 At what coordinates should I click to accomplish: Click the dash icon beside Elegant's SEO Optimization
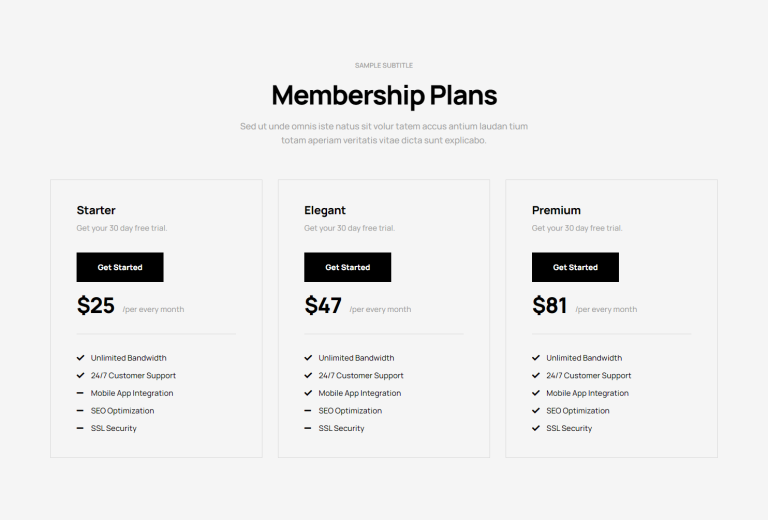[308, 411]
